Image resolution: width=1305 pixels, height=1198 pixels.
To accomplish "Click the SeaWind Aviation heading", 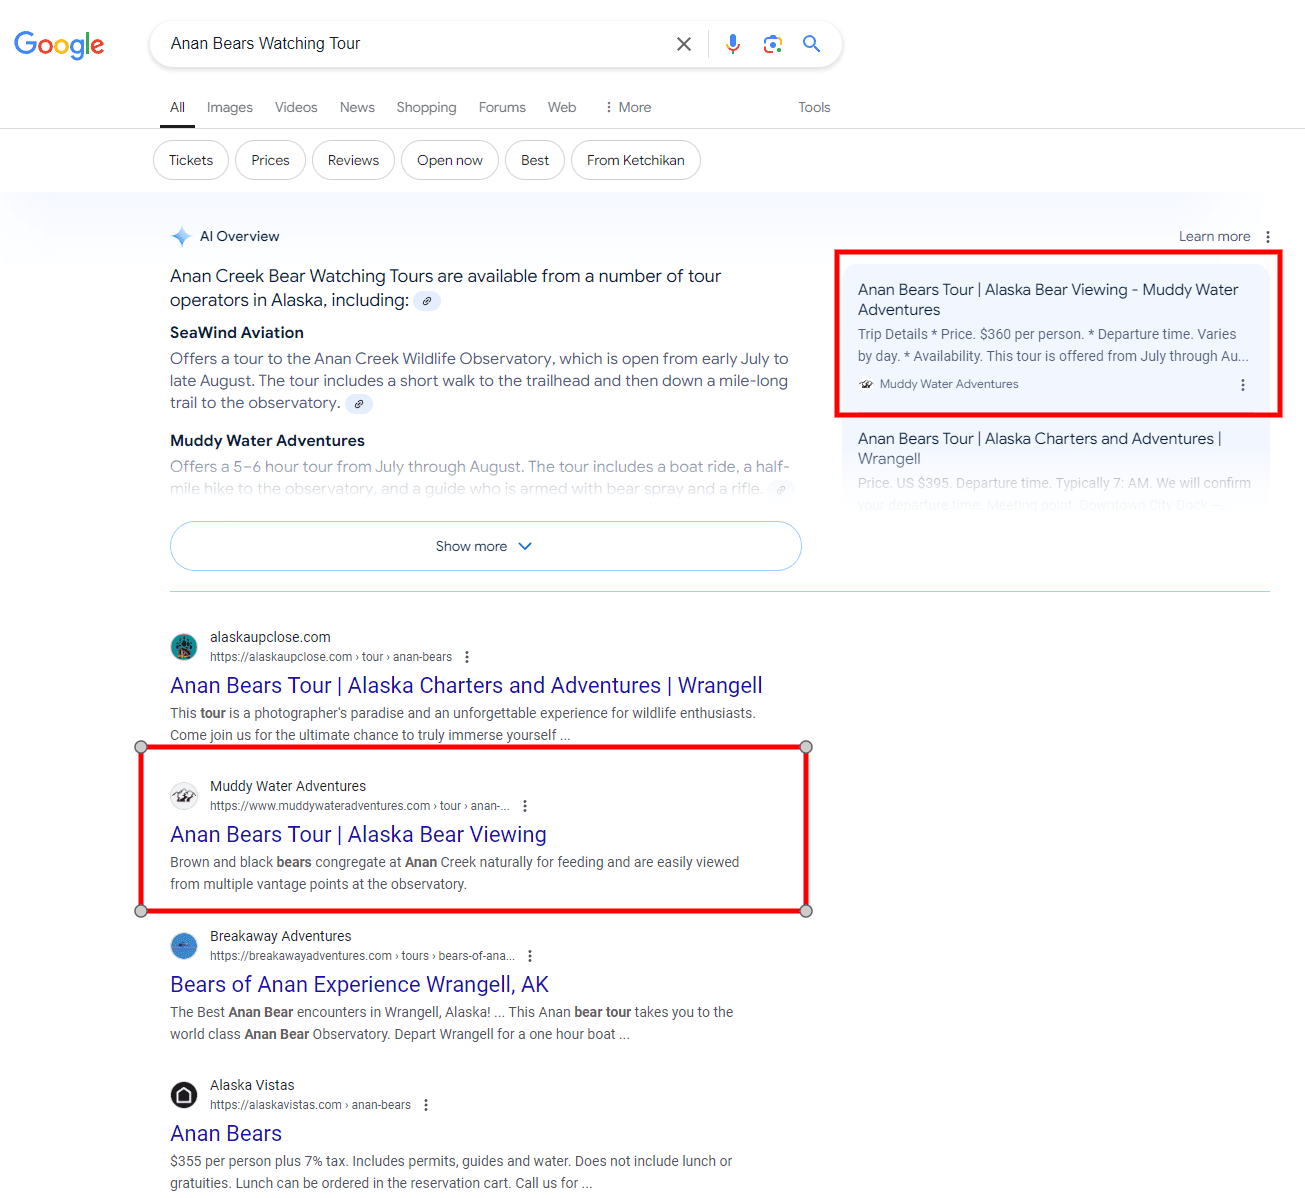I will 237,333.
